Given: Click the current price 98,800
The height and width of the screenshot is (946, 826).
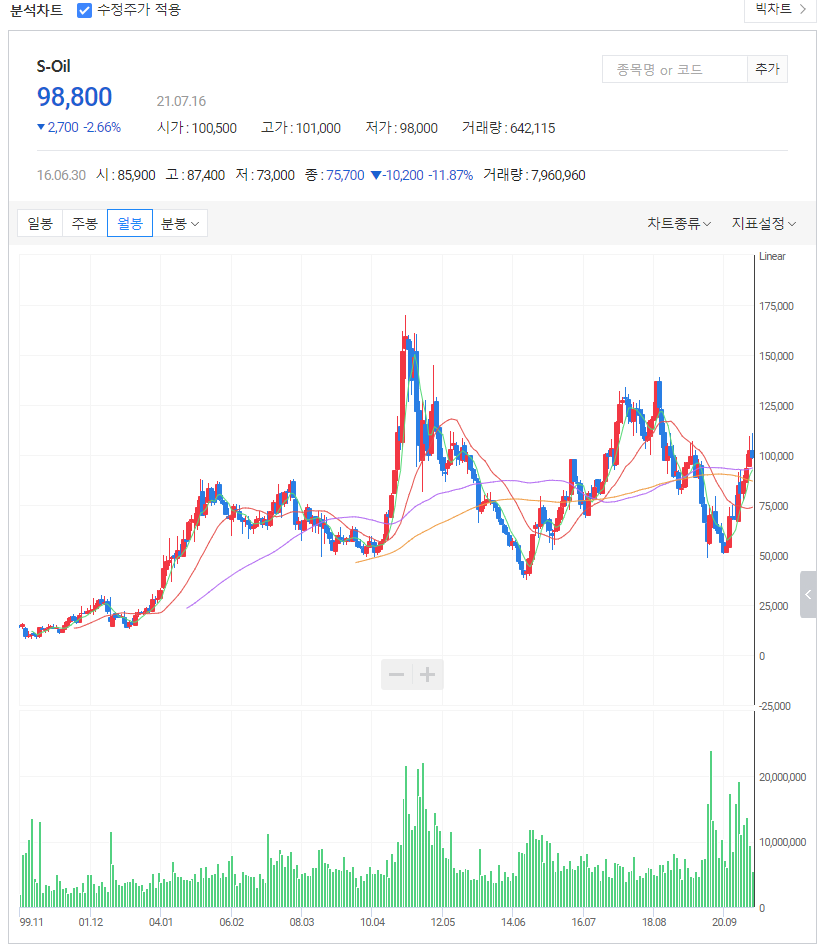Looking at the screenshot, I should 75,97.
